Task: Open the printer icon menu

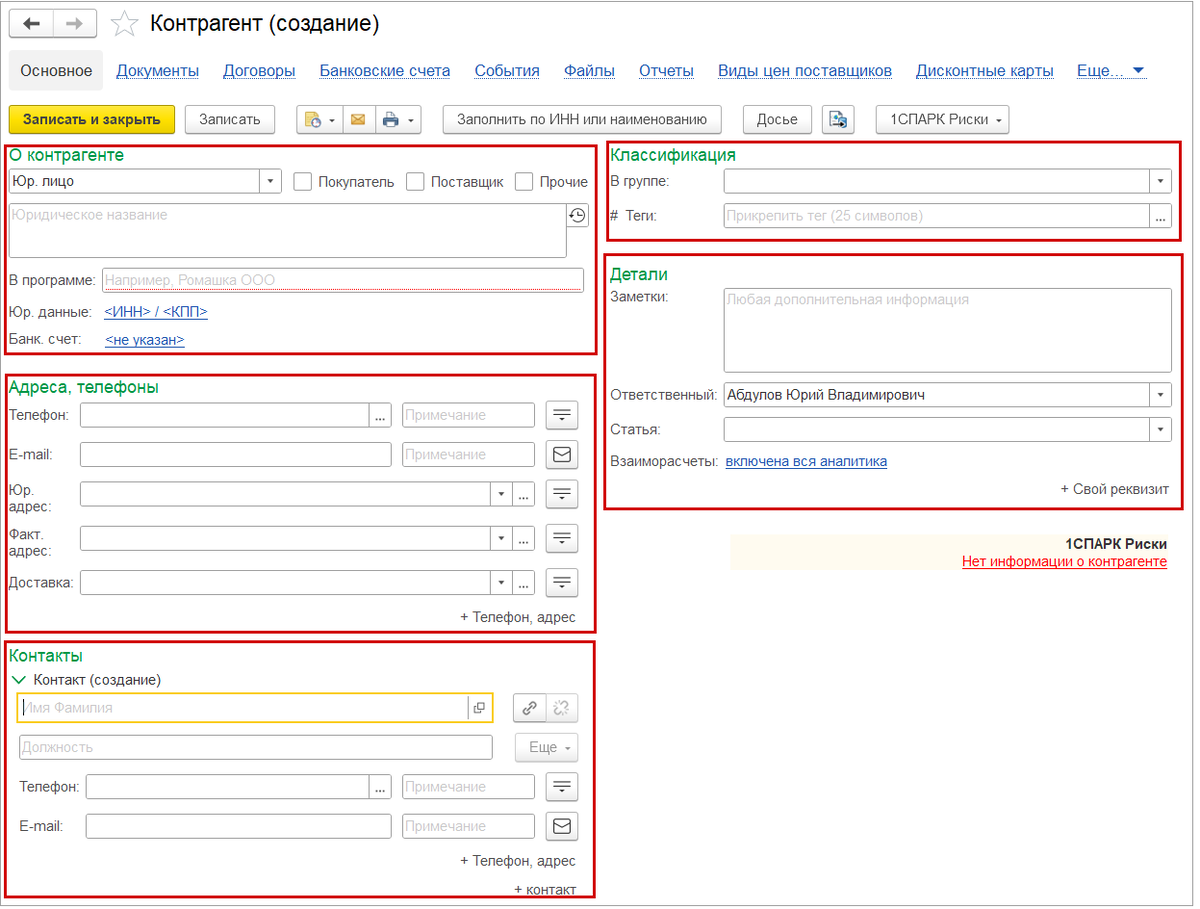Action: coord(397,119)
